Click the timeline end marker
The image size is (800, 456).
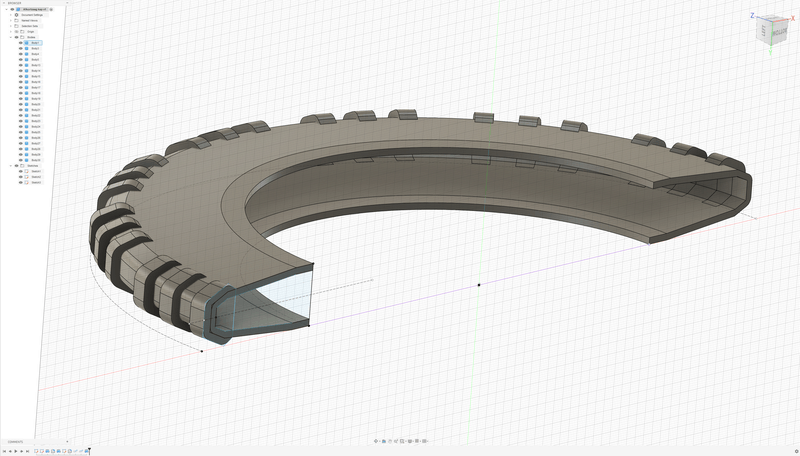89,451
